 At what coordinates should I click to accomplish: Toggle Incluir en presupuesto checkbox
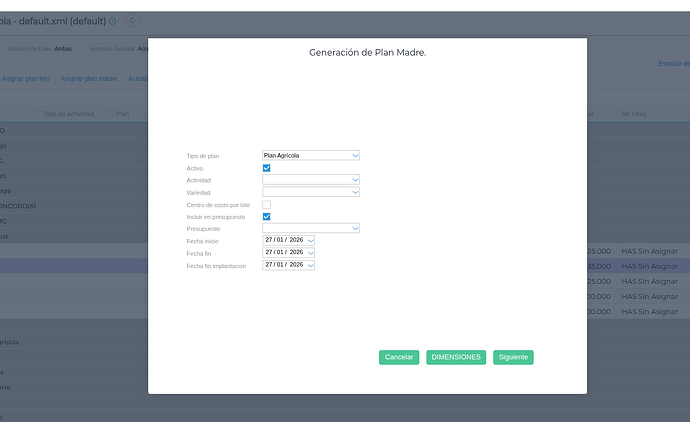[x=266, y=216]
